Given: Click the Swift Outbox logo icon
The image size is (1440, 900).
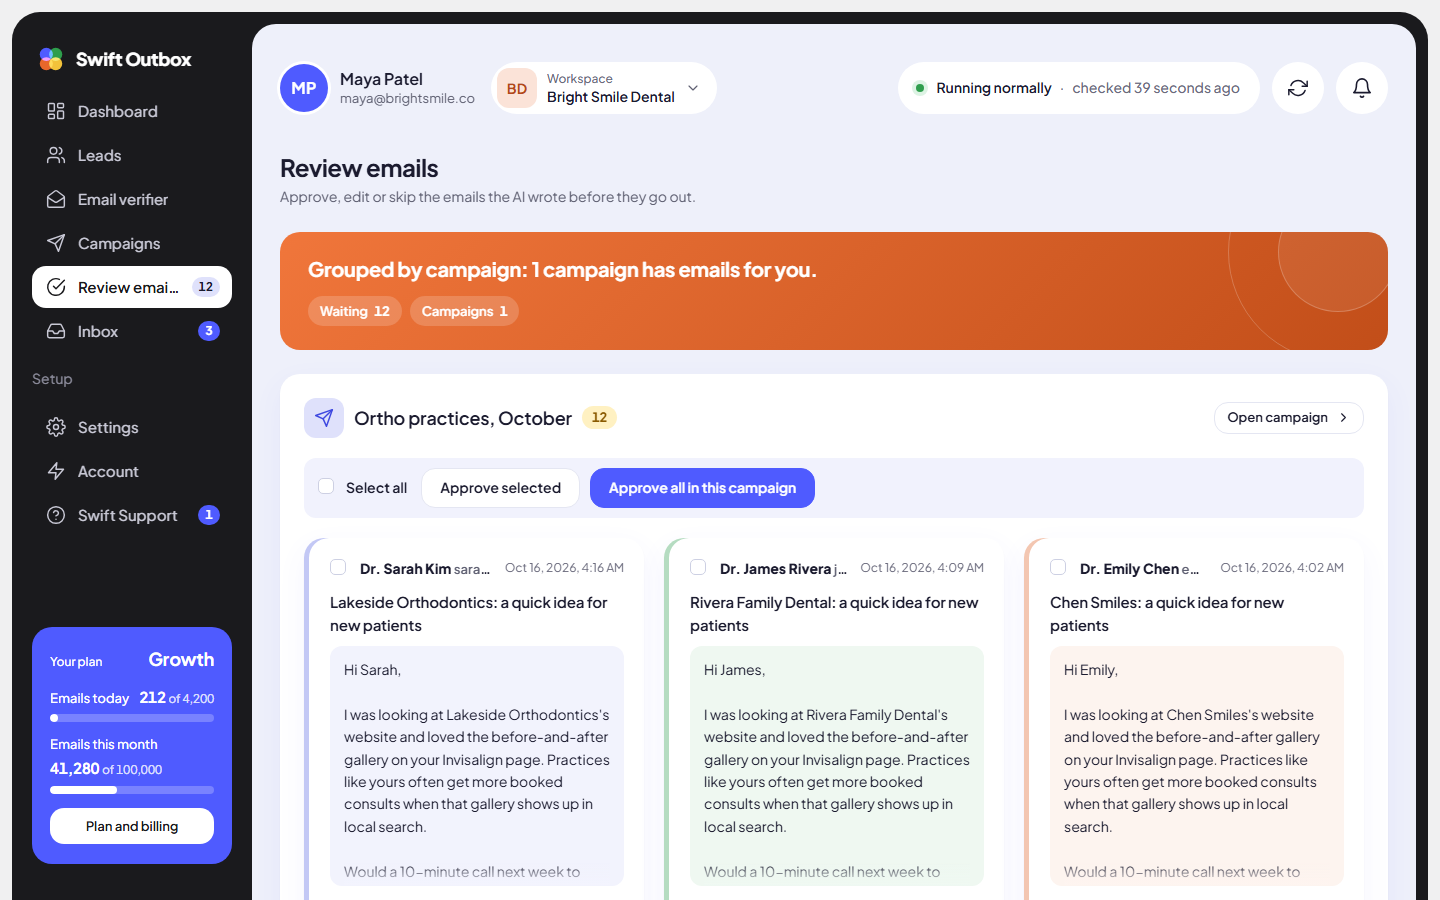Looking at the screenshot, I should point(51,59).
